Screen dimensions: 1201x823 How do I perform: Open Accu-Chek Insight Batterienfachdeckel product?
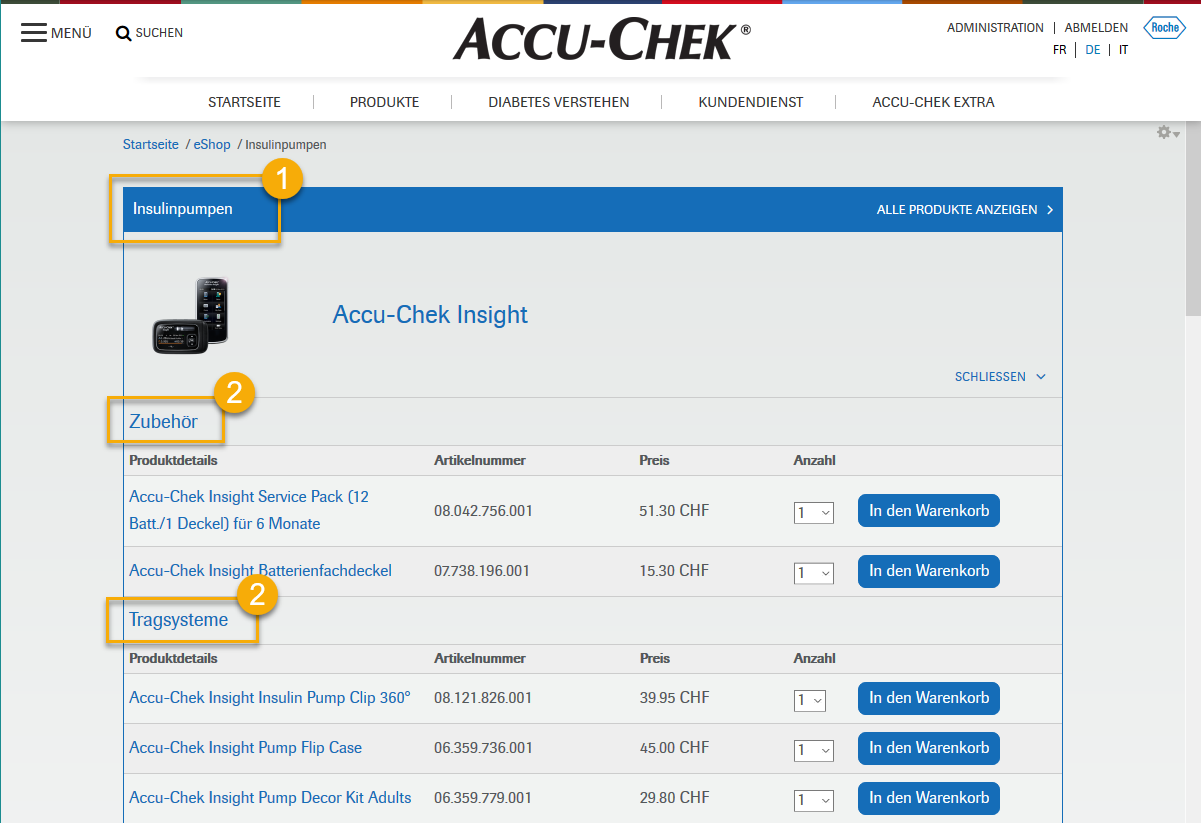pyautogui.click(x=260, y=571)
